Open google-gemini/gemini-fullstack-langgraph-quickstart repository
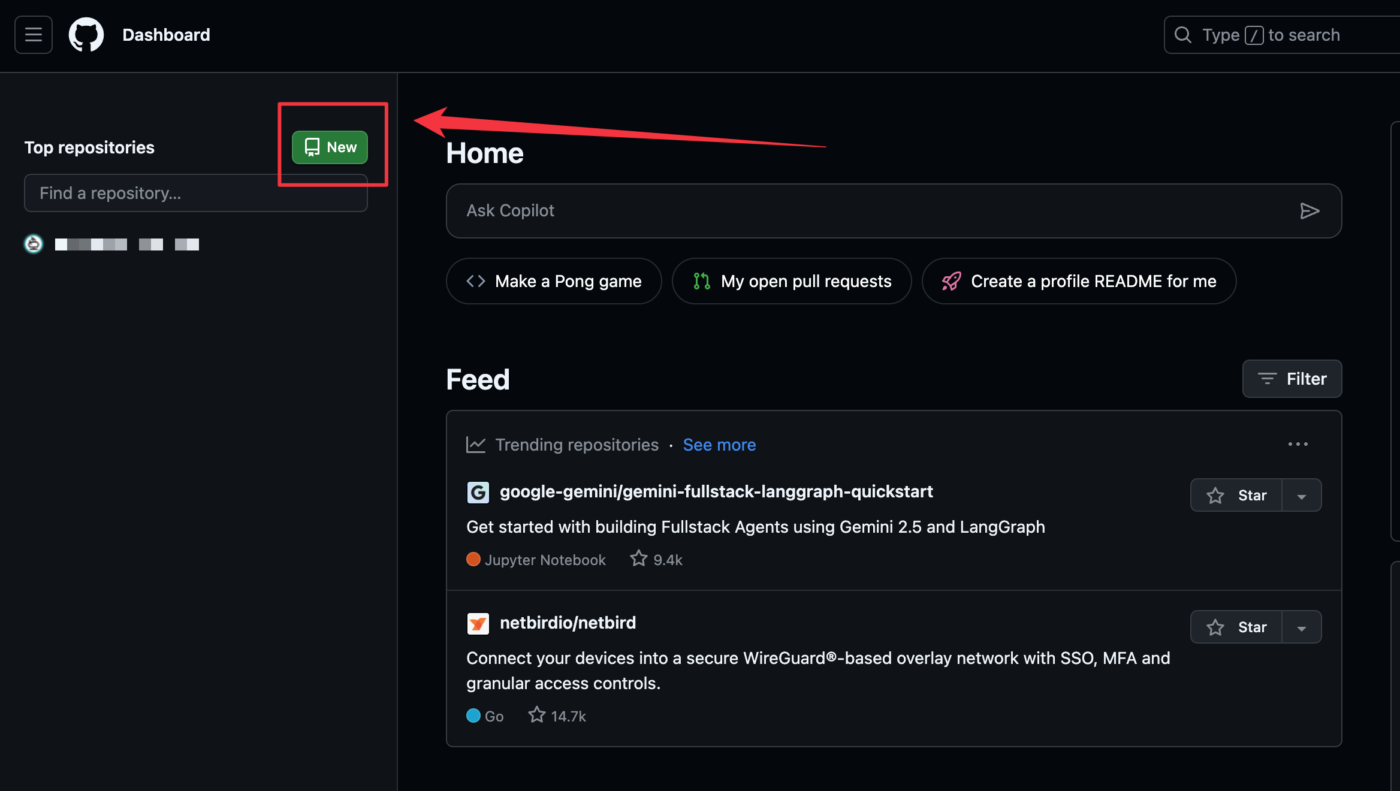This screenshot has height=791, width=1400. tap(716, 492)
